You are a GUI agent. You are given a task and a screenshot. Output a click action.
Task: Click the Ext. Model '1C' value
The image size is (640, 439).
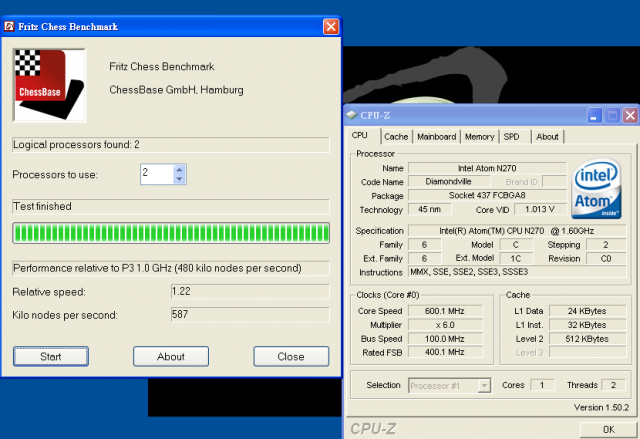click(516, 259)
